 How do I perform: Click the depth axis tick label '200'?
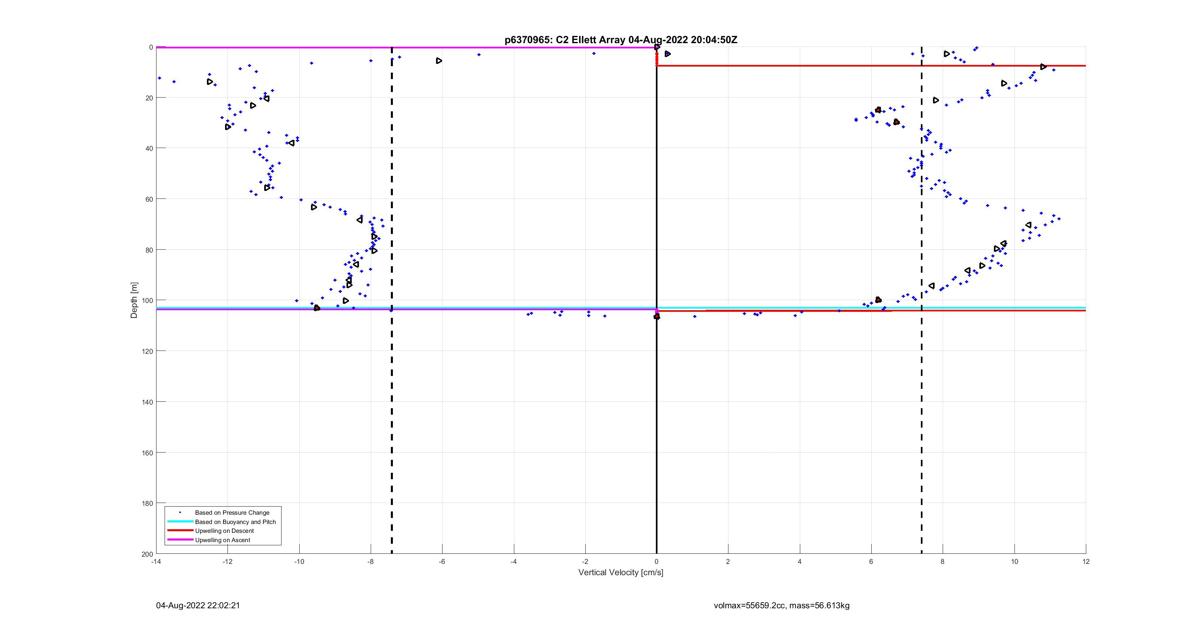[146, 554]
